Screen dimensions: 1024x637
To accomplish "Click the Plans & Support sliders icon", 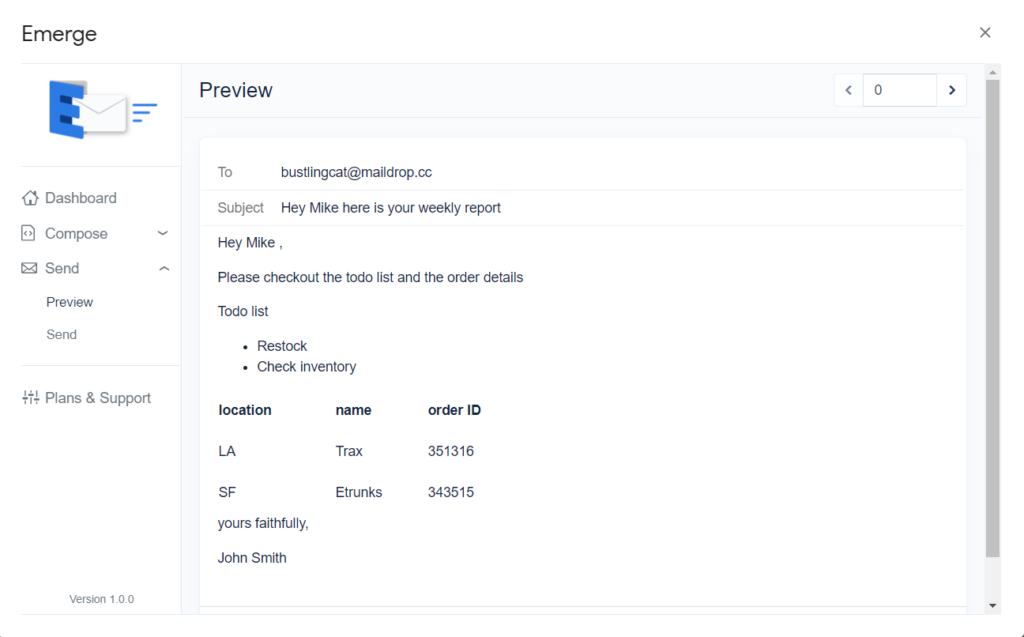I will tap(30, 398).
